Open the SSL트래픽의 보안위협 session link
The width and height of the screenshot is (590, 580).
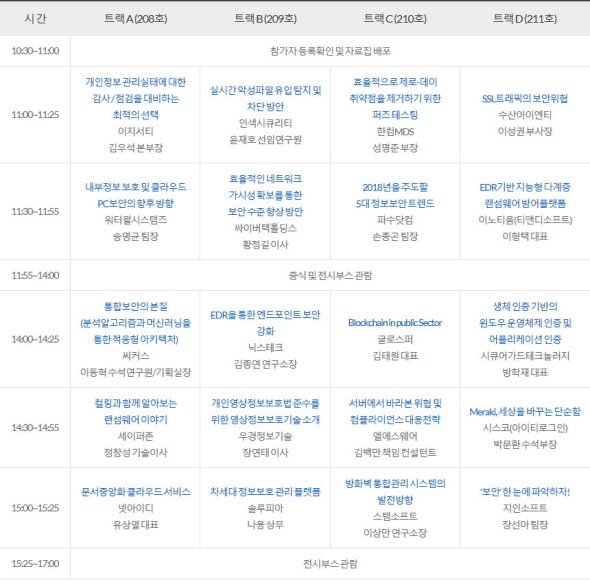point(525,99)
